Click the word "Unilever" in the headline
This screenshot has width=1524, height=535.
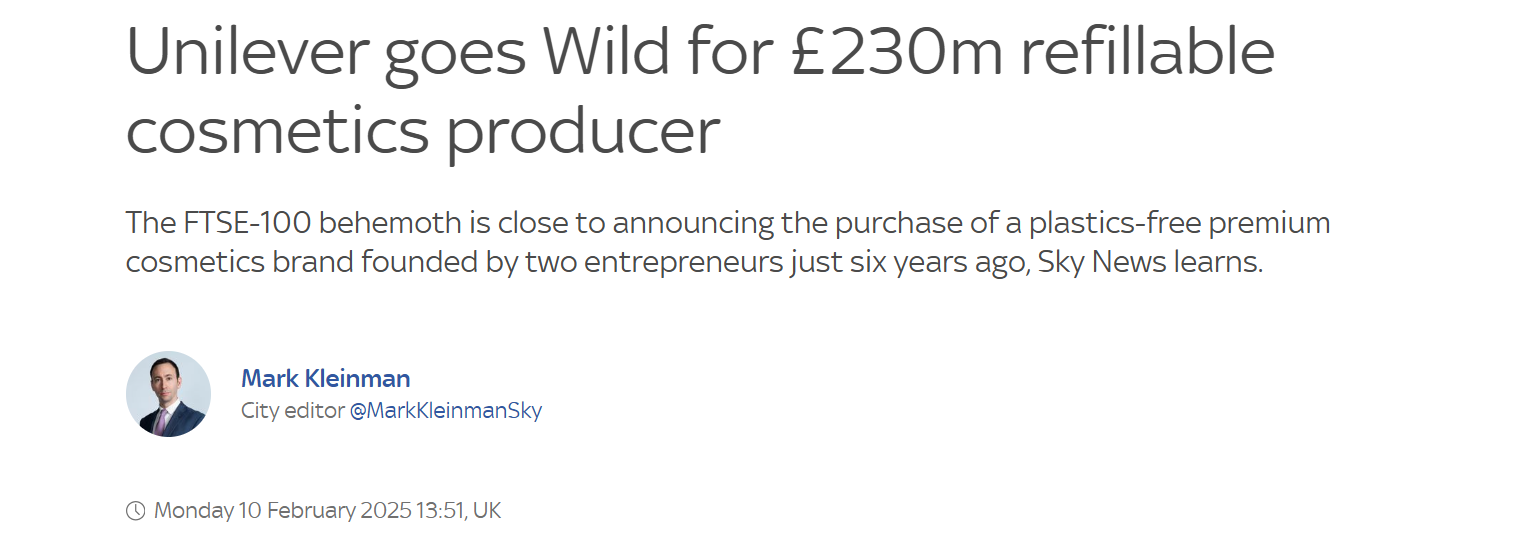tap(247, 55)
